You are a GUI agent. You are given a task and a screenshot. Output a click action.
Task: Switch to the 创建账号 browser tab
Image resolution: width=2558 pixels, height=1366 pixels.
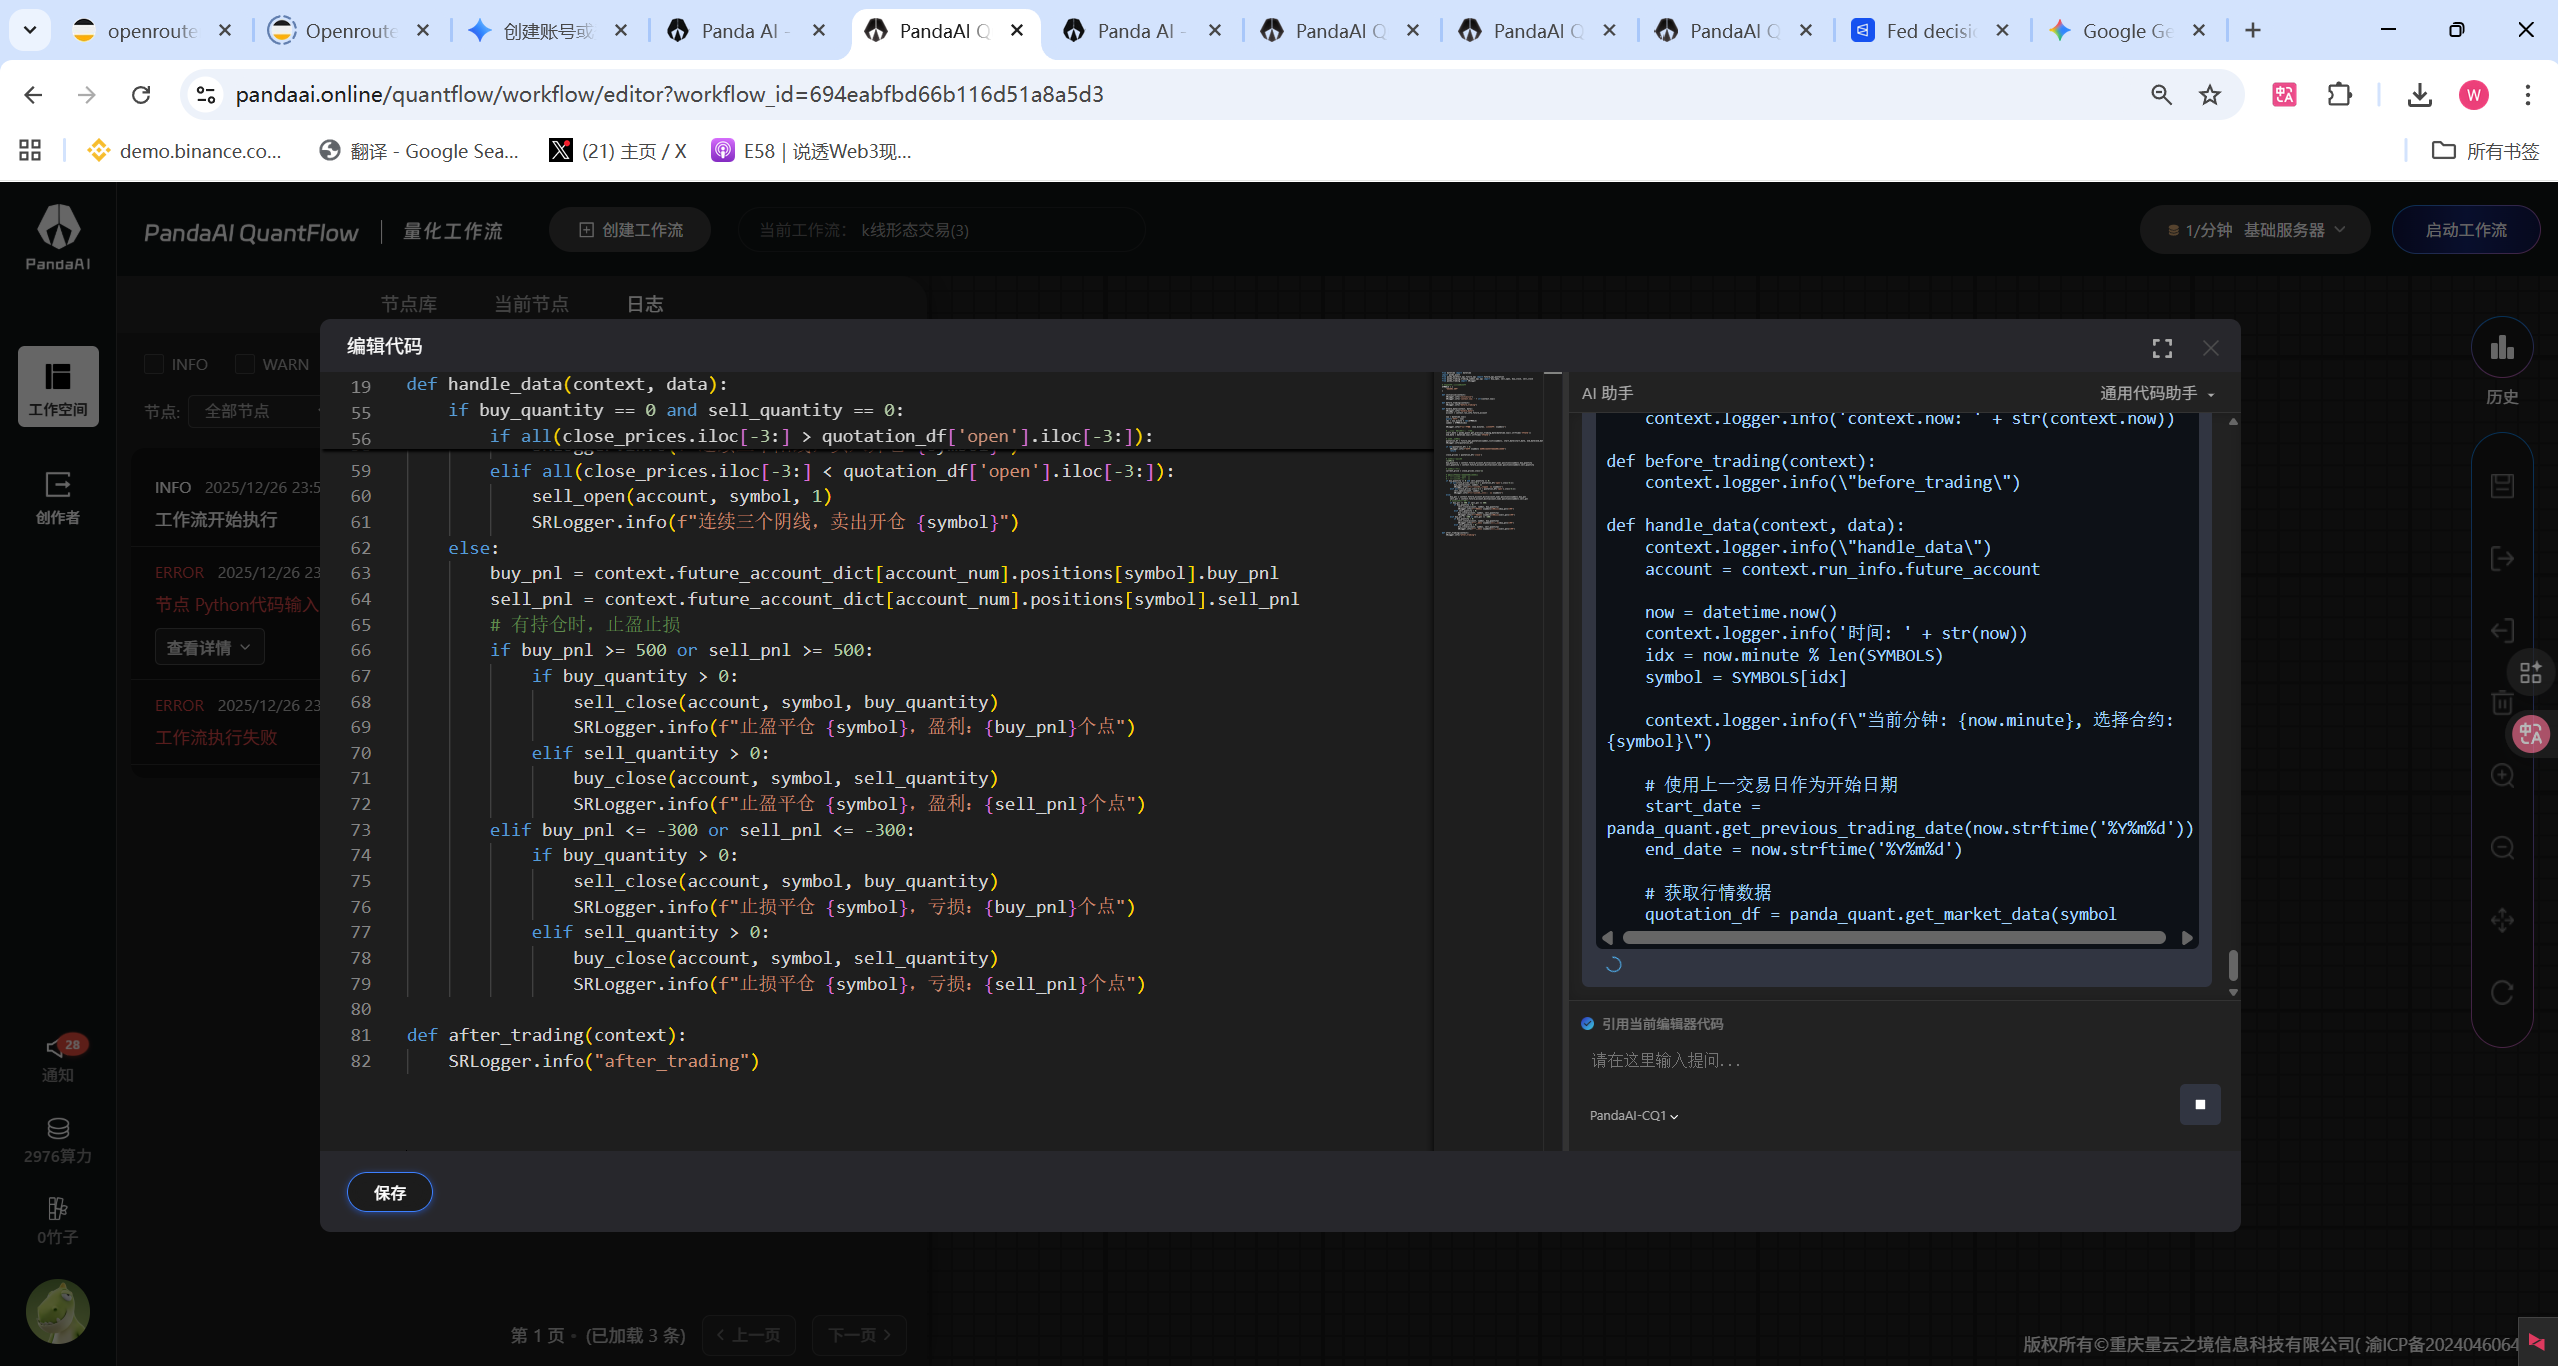(546, 31)
